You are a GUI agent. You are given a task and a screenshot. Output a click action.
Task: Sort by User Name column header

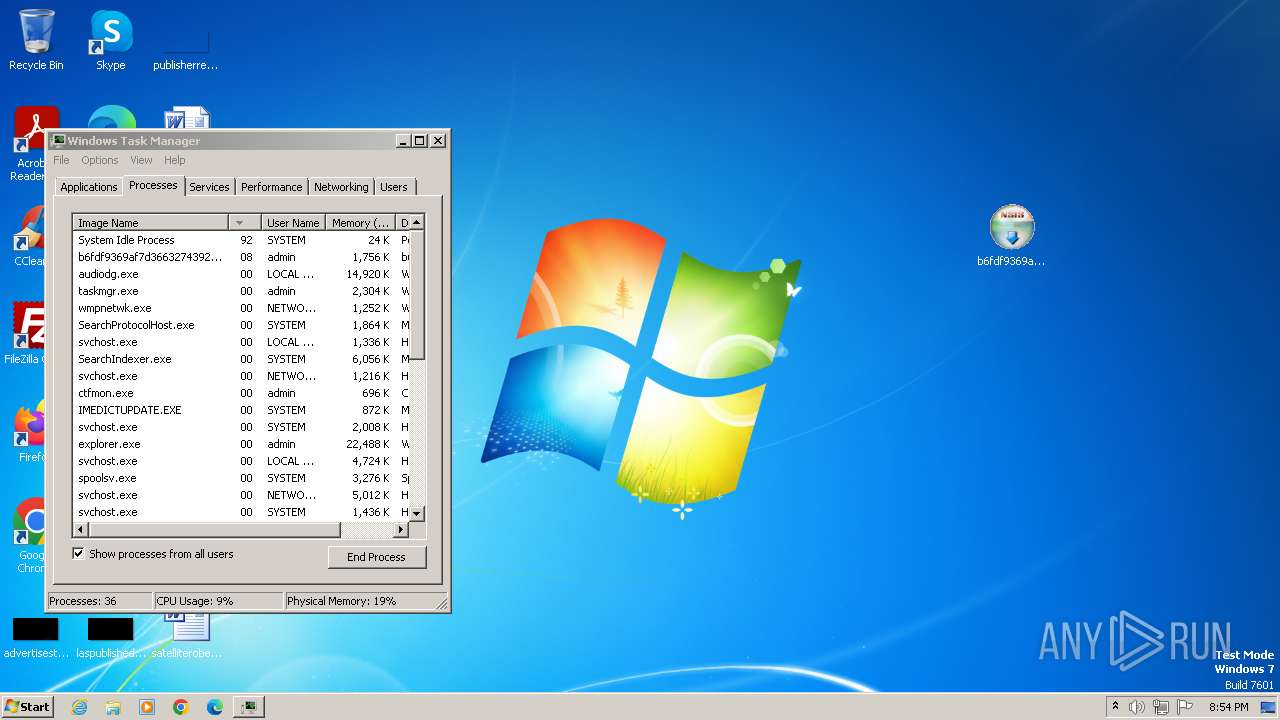click(x=293, y=222)
